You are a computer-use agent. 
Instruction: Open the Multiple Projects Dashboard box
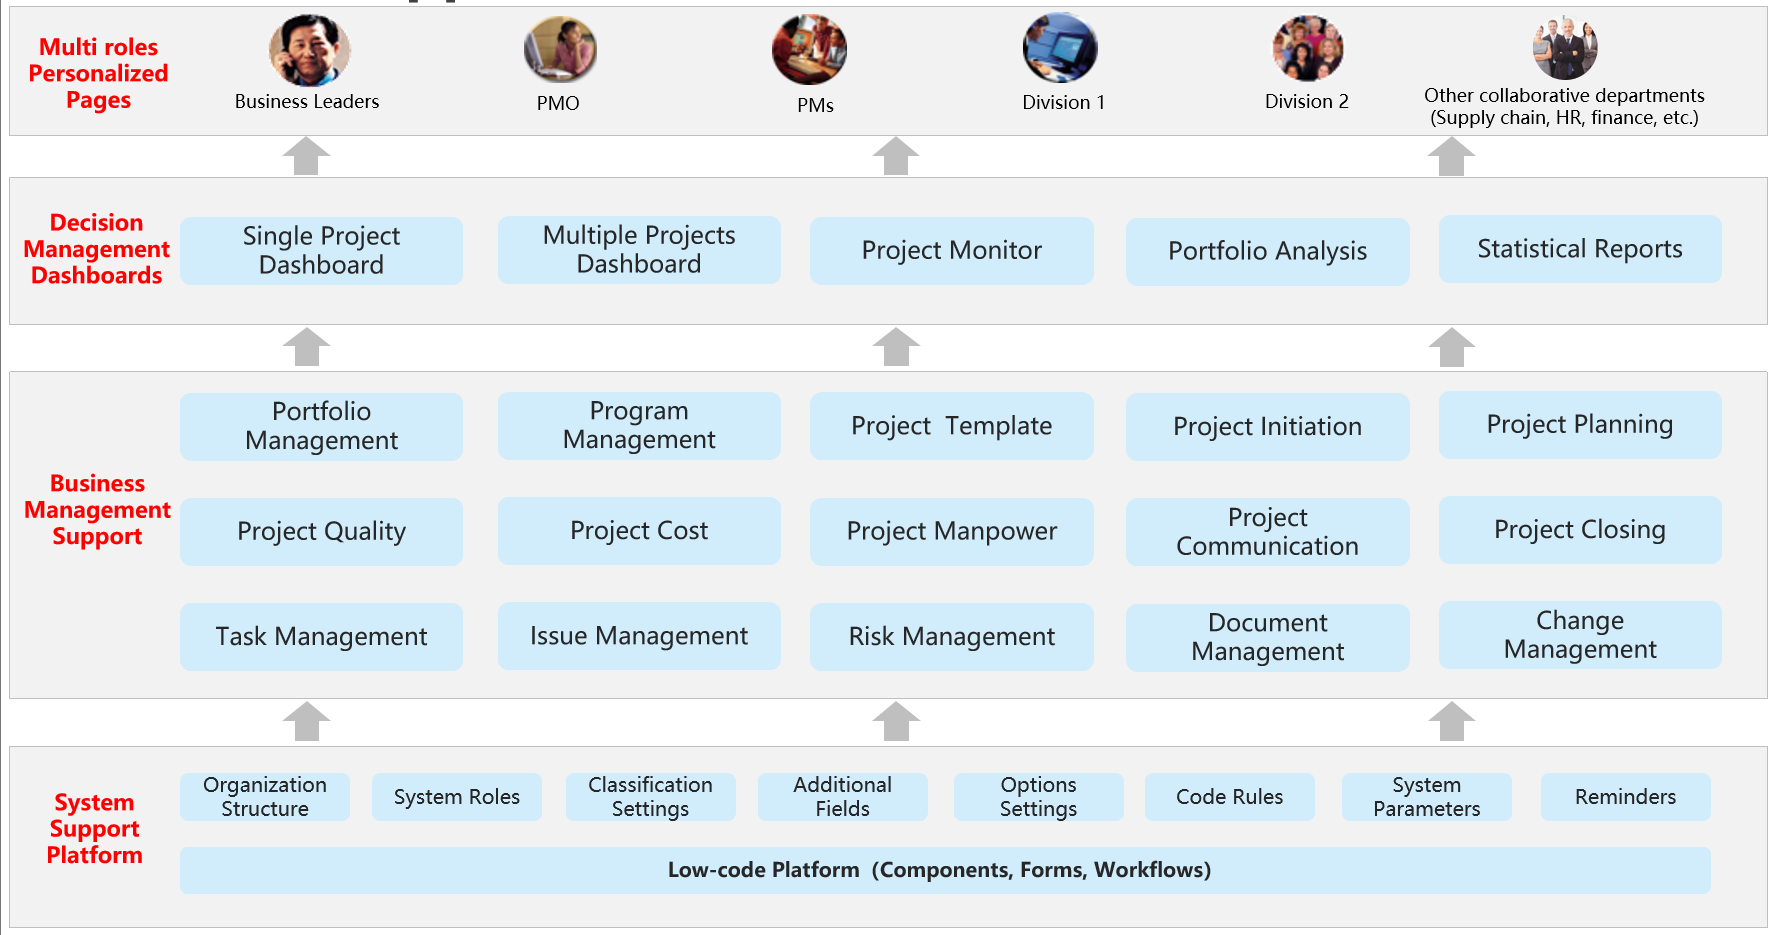[x=639, y=250]
